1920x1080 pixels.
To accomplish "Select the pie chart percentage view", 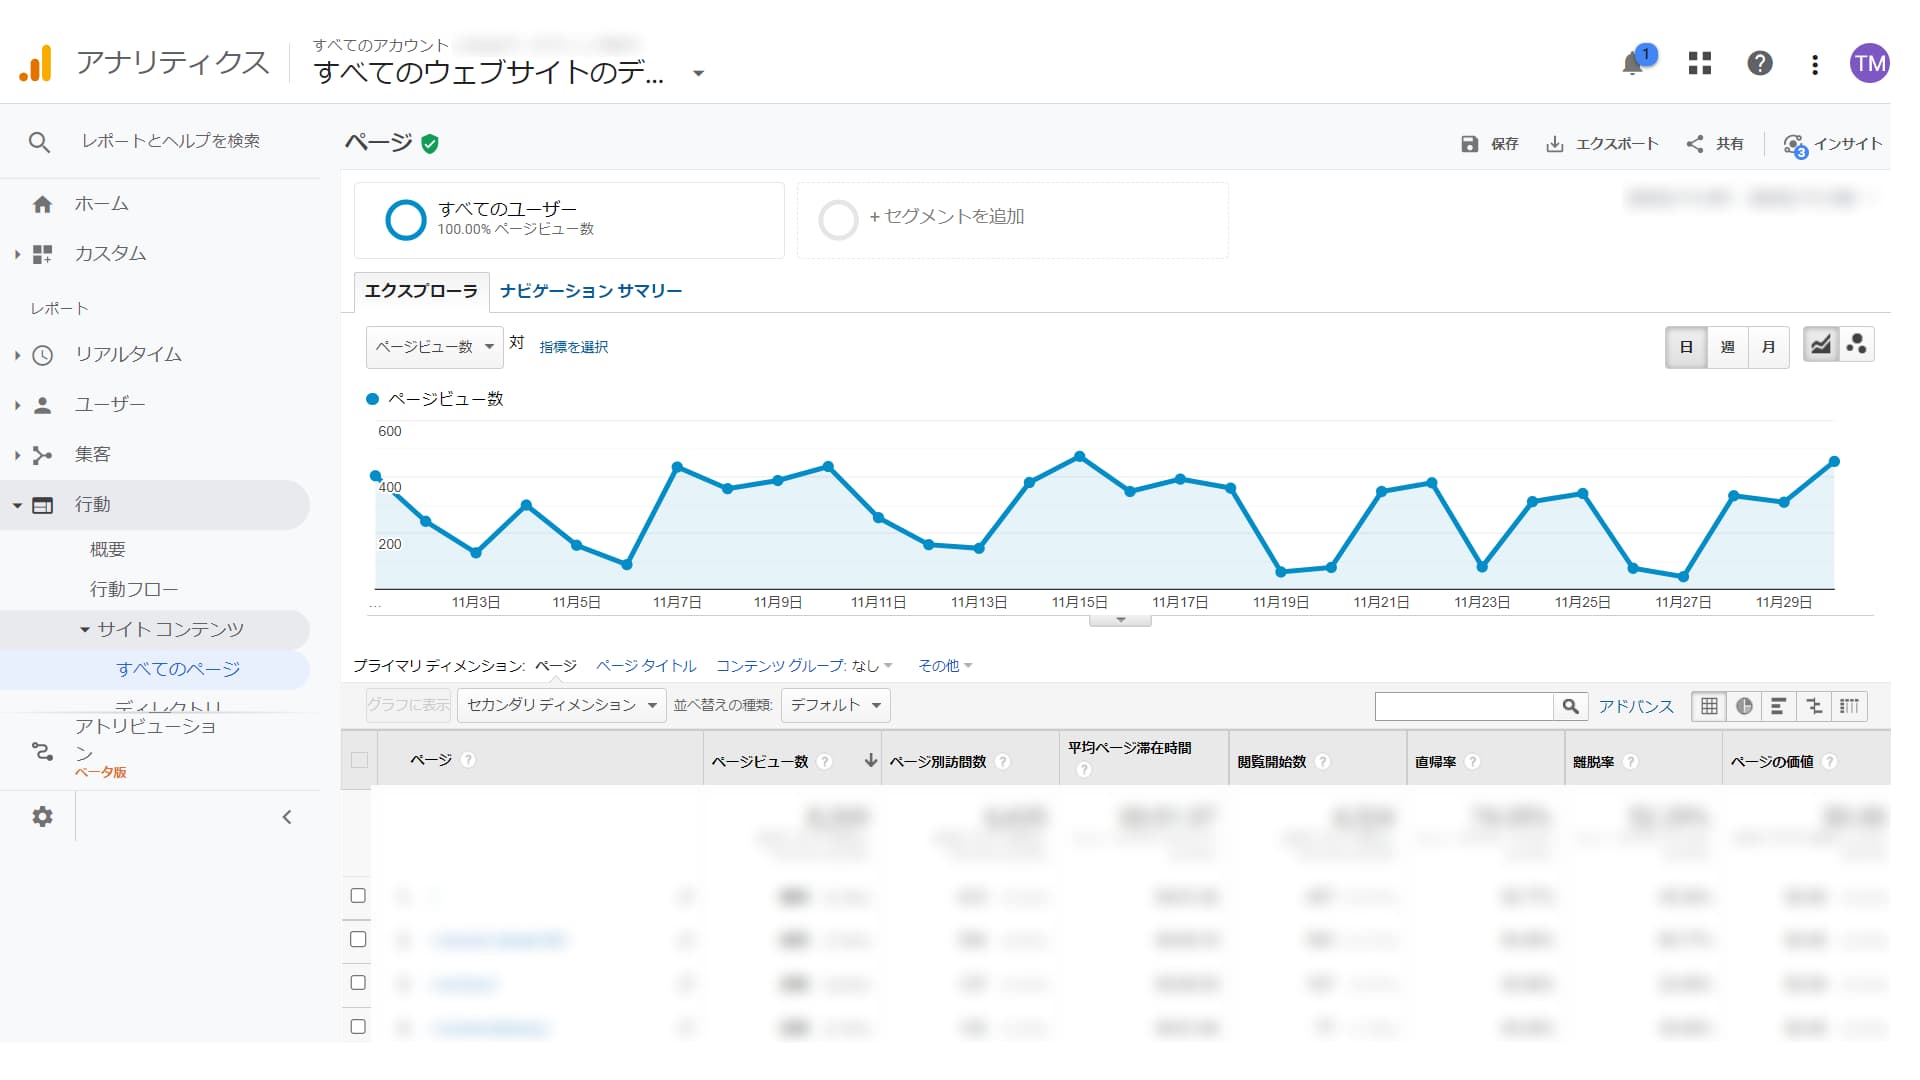I will tap(1744, 706).
